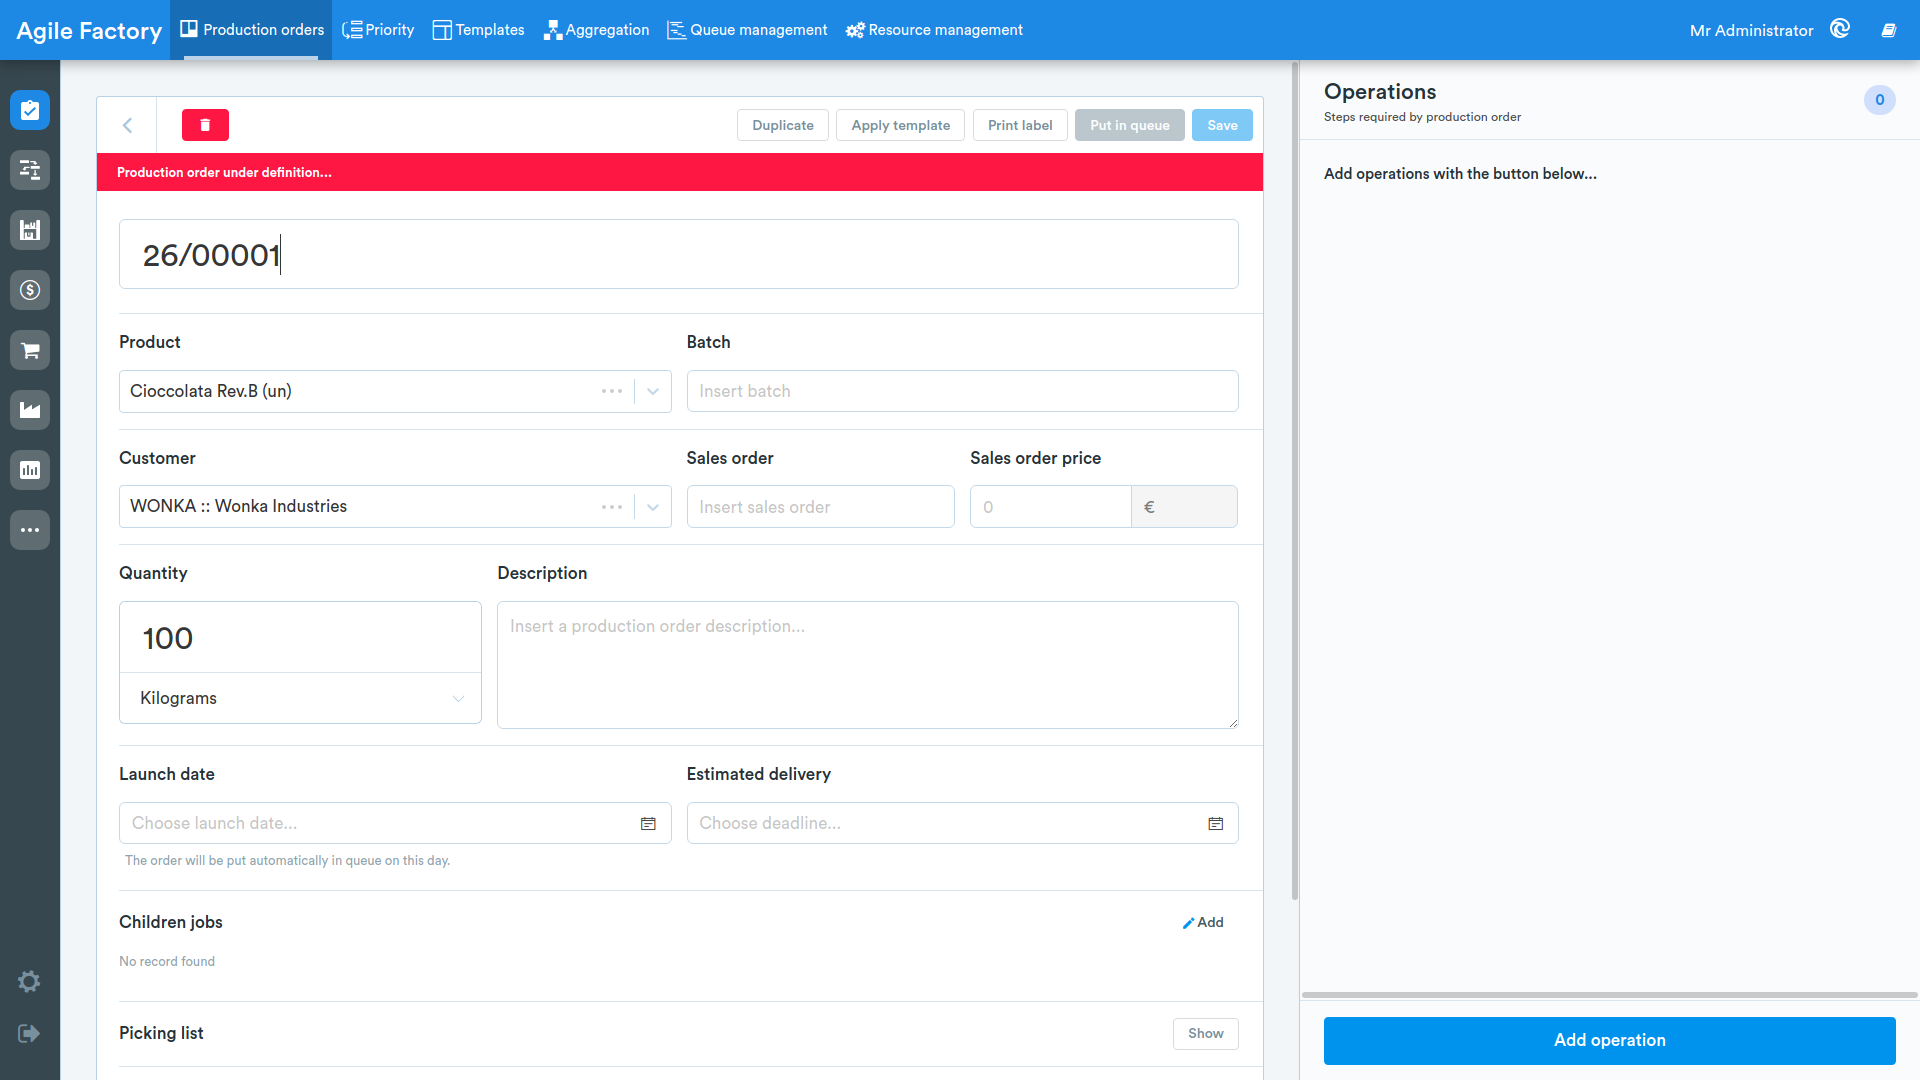The width and height of the screenshot is (1920, 1080).
Task: Expand the Customer dropdown arrow
Action: click(653, 507)
